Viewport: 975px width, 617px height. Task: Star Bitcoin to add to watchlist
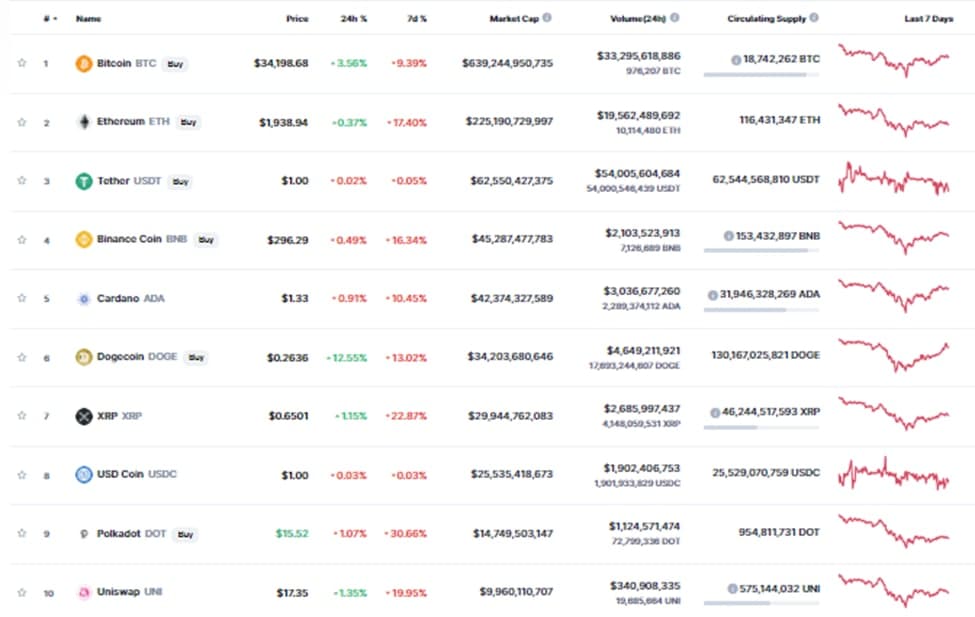pos(21,63)
